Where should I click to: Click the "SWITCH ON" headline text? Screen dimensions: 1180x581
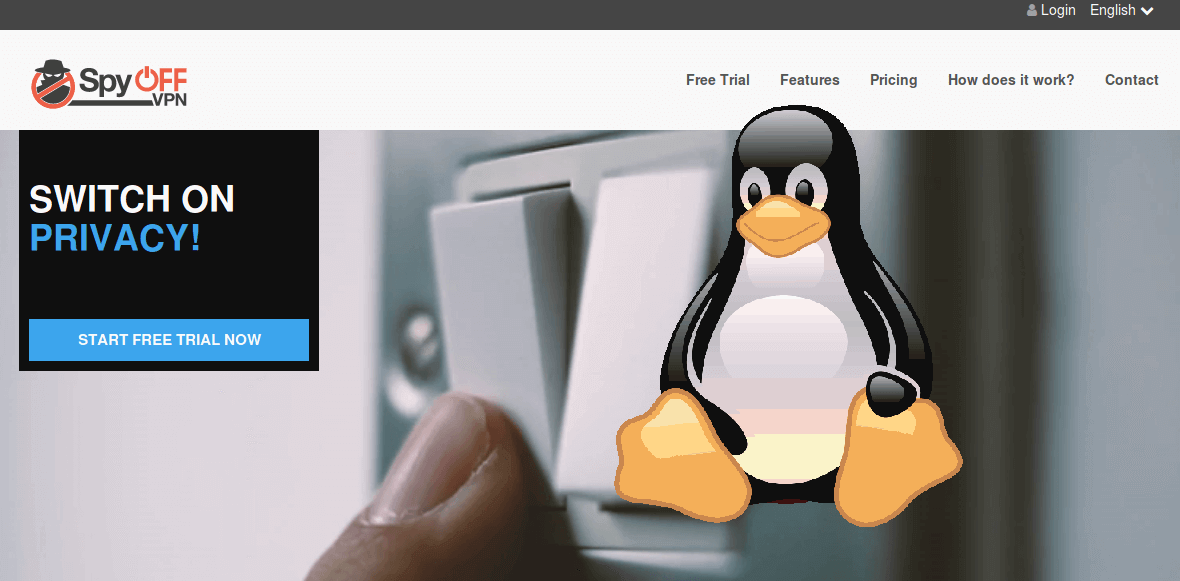131,200
